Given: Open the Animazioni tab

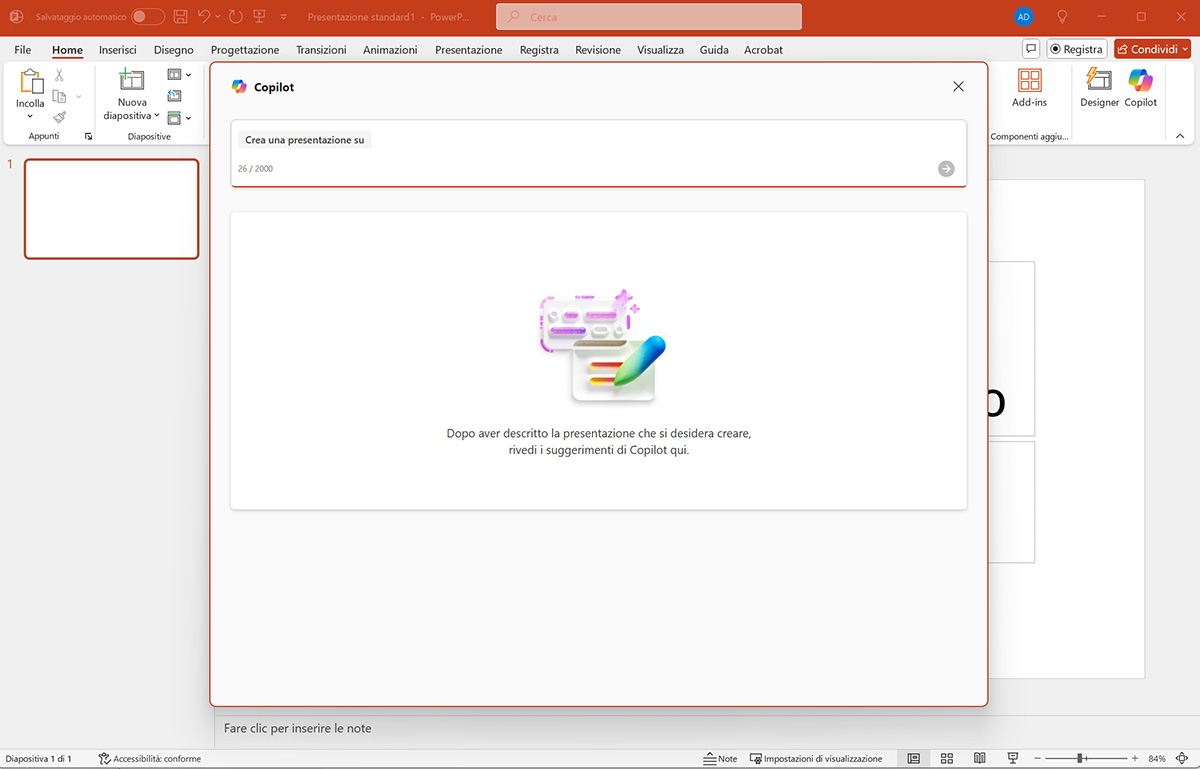Looking at the screenshot, I should point(391,50).
